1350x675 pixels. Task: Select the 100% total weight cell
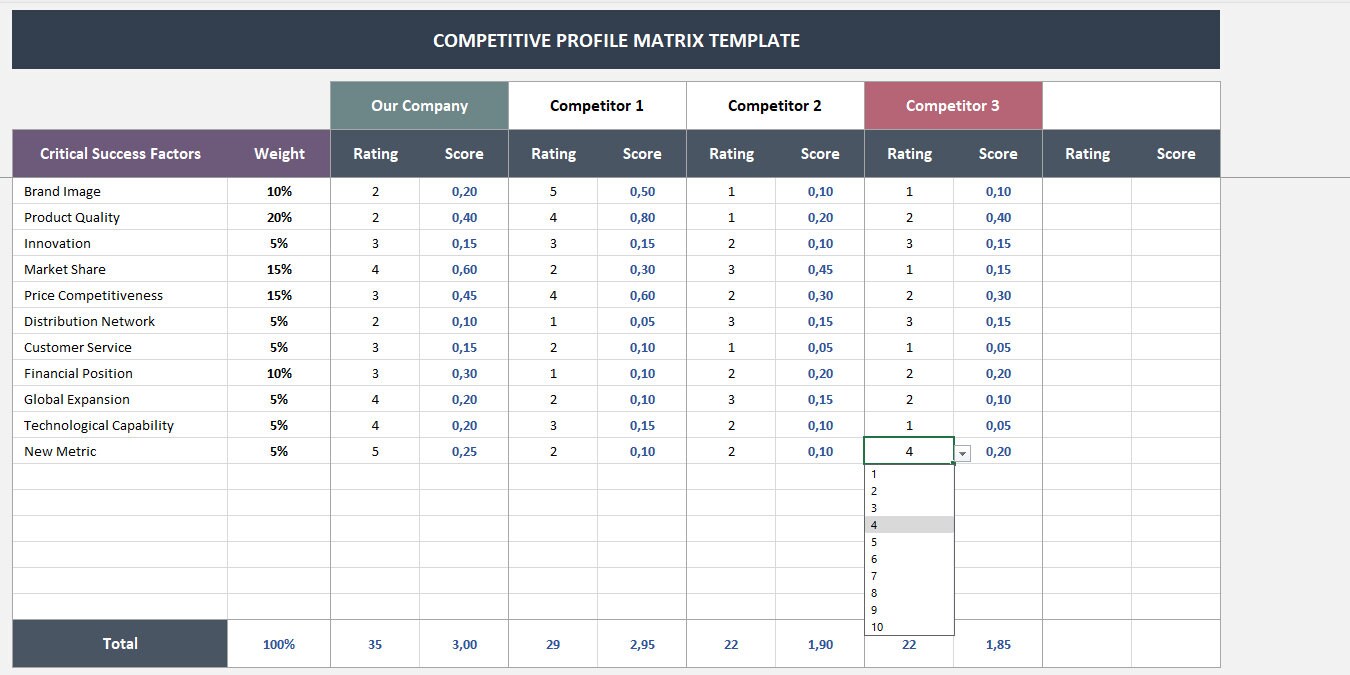click(278, 643)
